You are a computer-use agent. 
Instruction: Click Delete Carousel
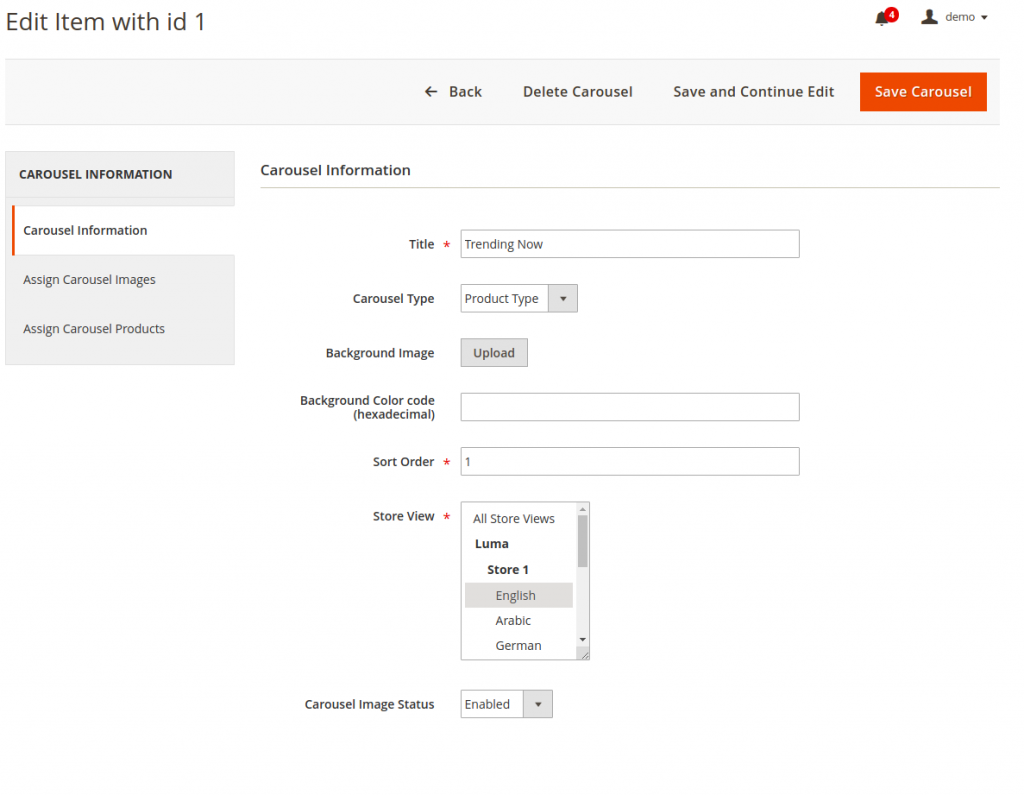tap(577, 91)
